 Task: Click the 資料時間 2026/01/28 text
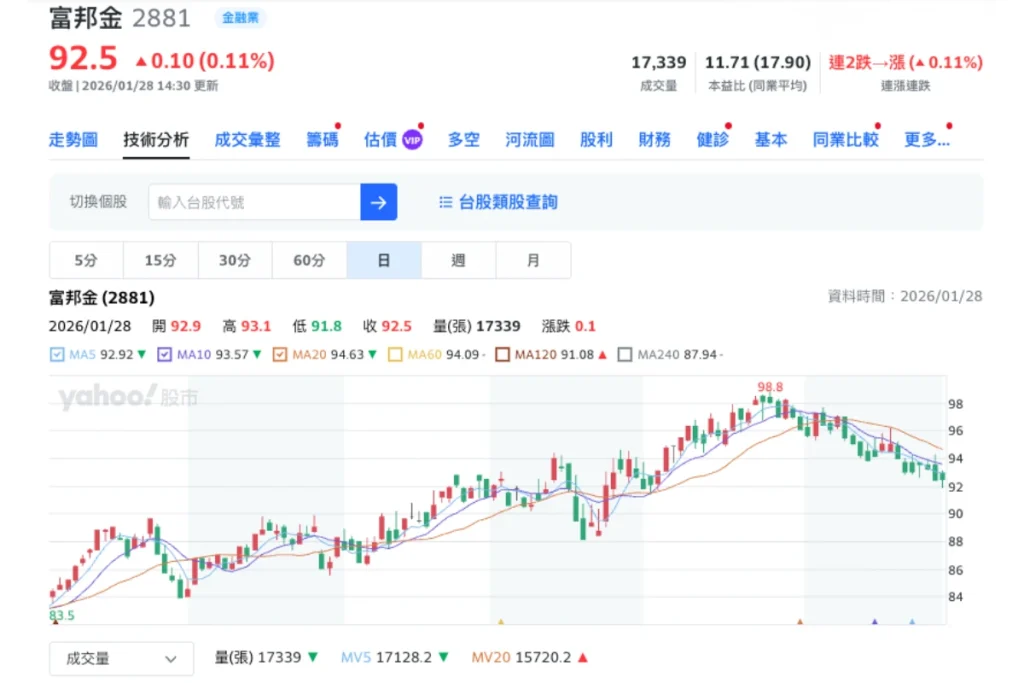905,296
